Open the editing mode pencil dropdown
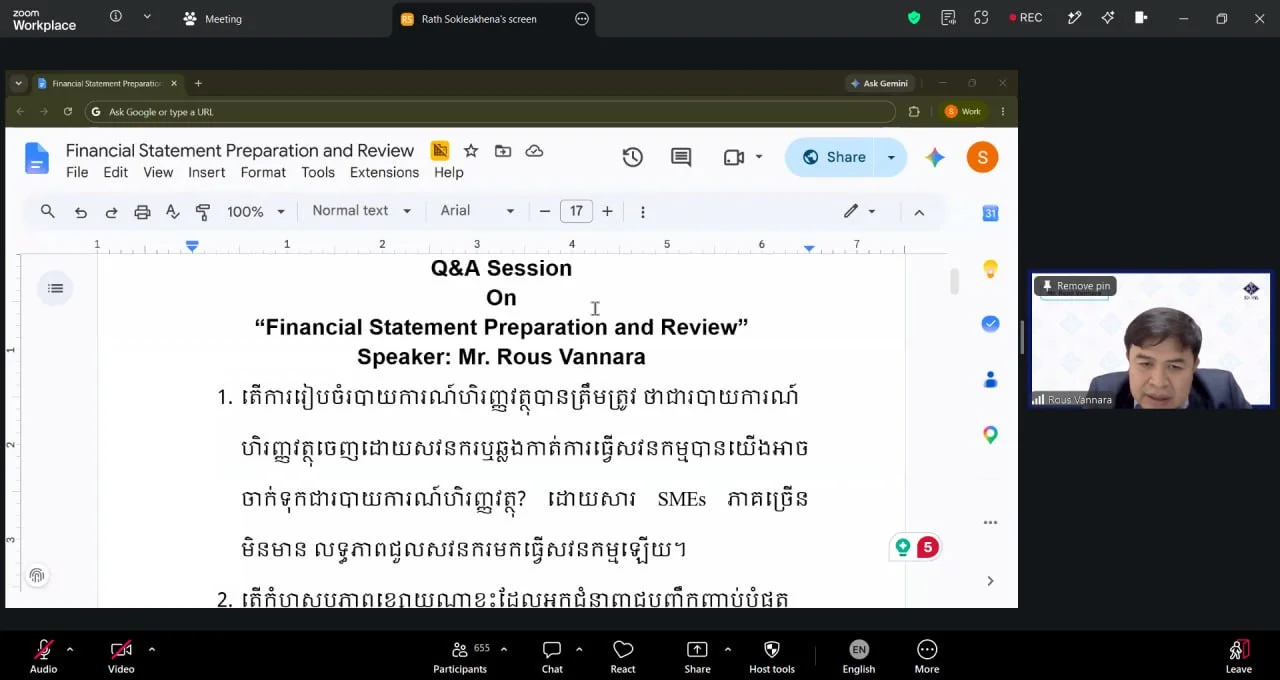This screenshot has width=1280, height=680. [859, 211]
